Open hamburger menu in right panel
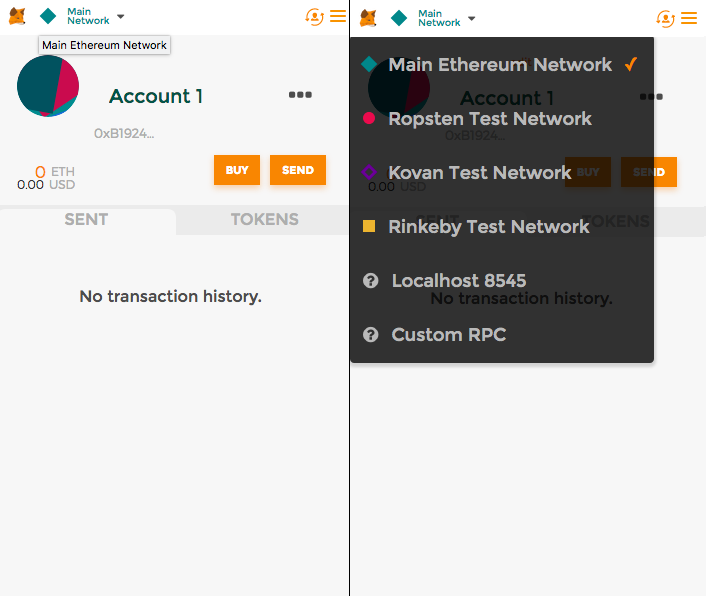706x596 pixels. (689, 18)
